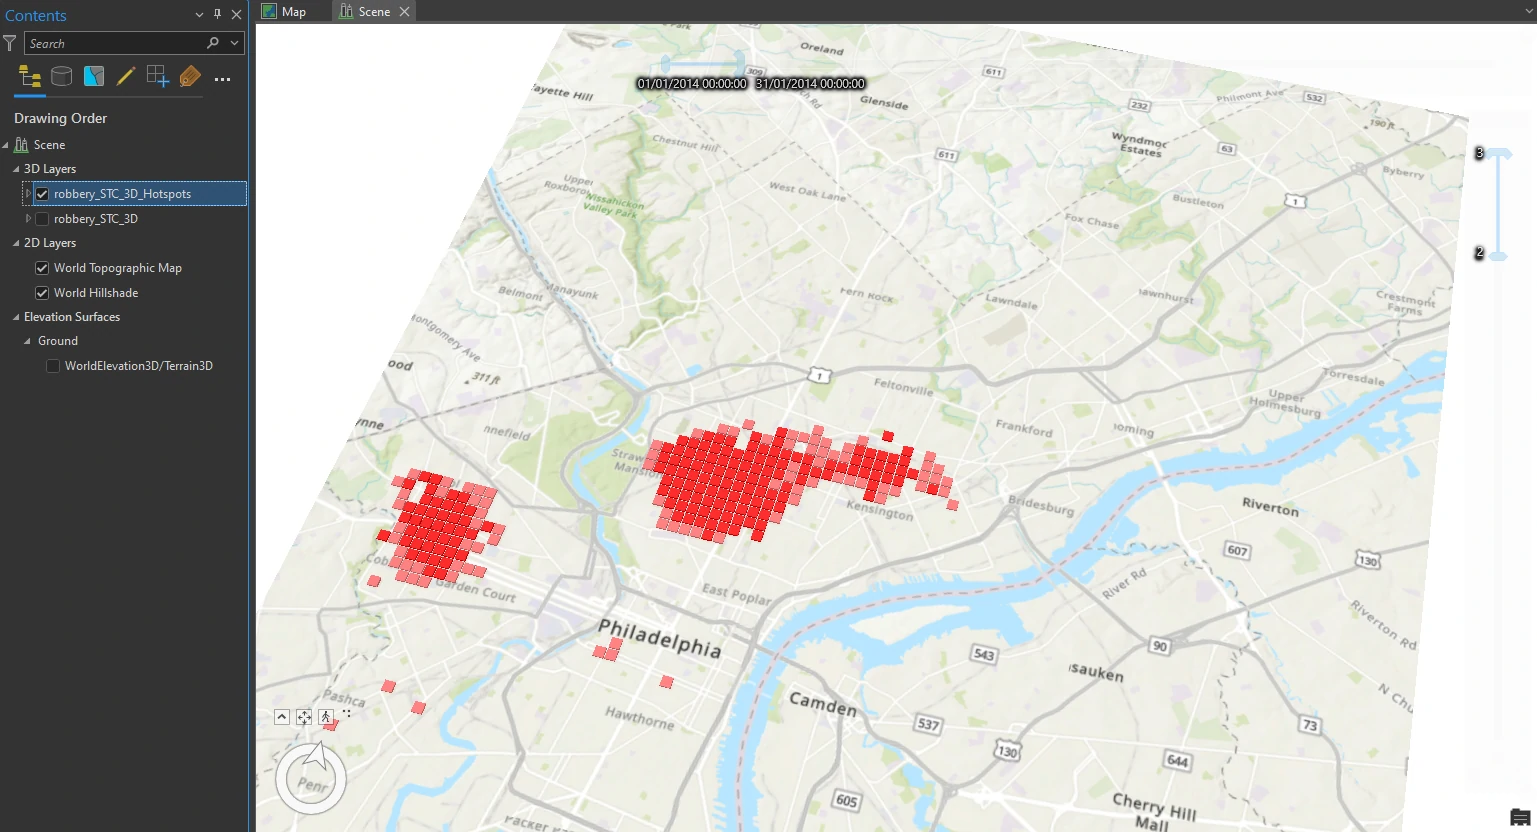Viewport: 1537px width, 832px height.
Task: Enable WorldElevation3D/Terrain3D checkbox
Action: [x=53, y=366]
